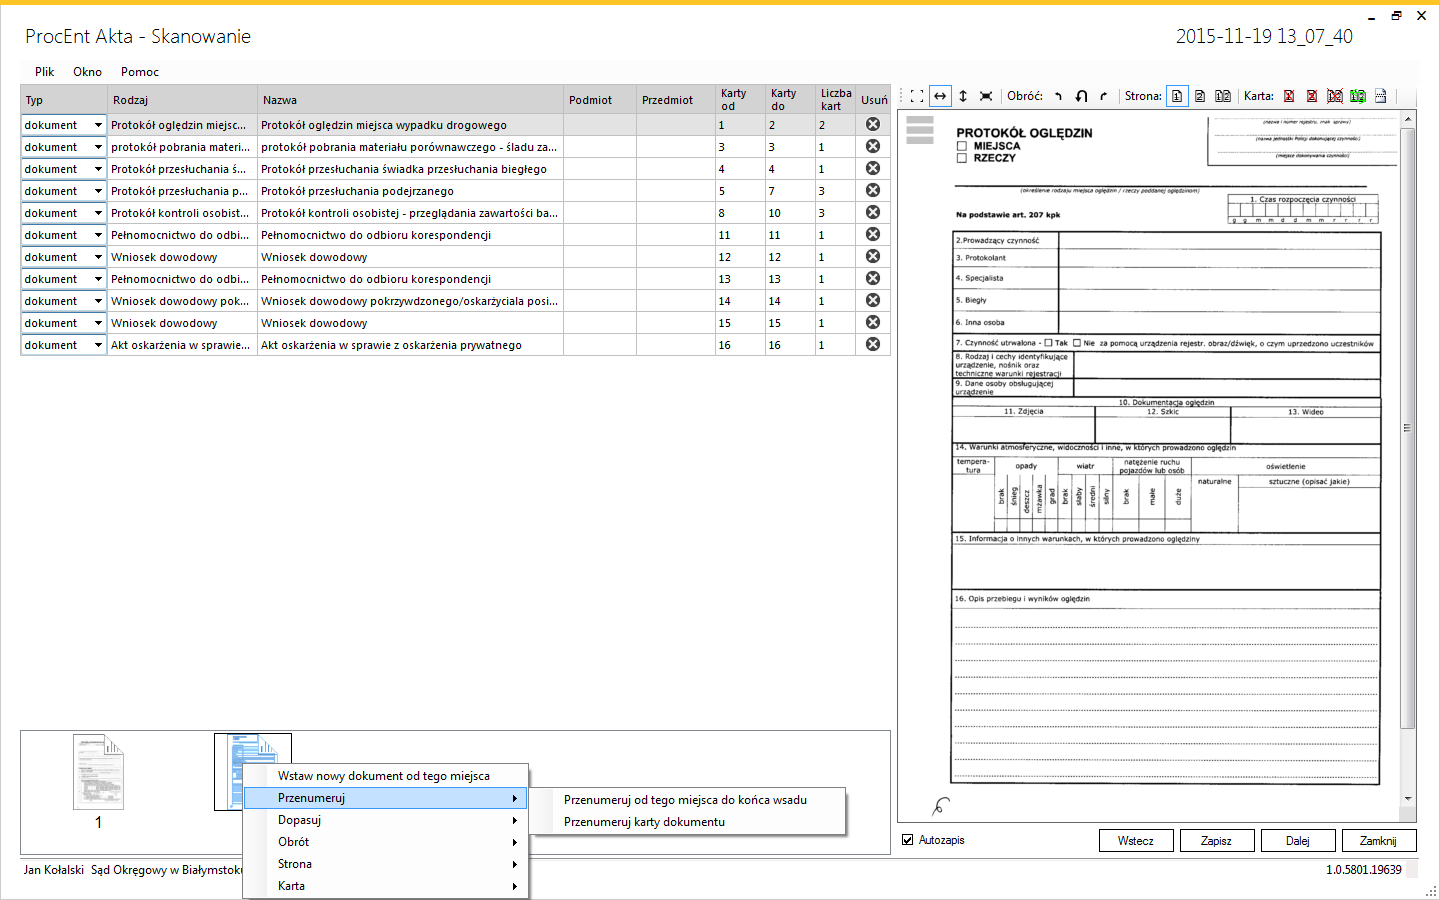The height and width of the screenshot is (900, 1440).
Task: Choose Wstaw nowy dokument od tego miejsca
Action: (x=386, y=776)
